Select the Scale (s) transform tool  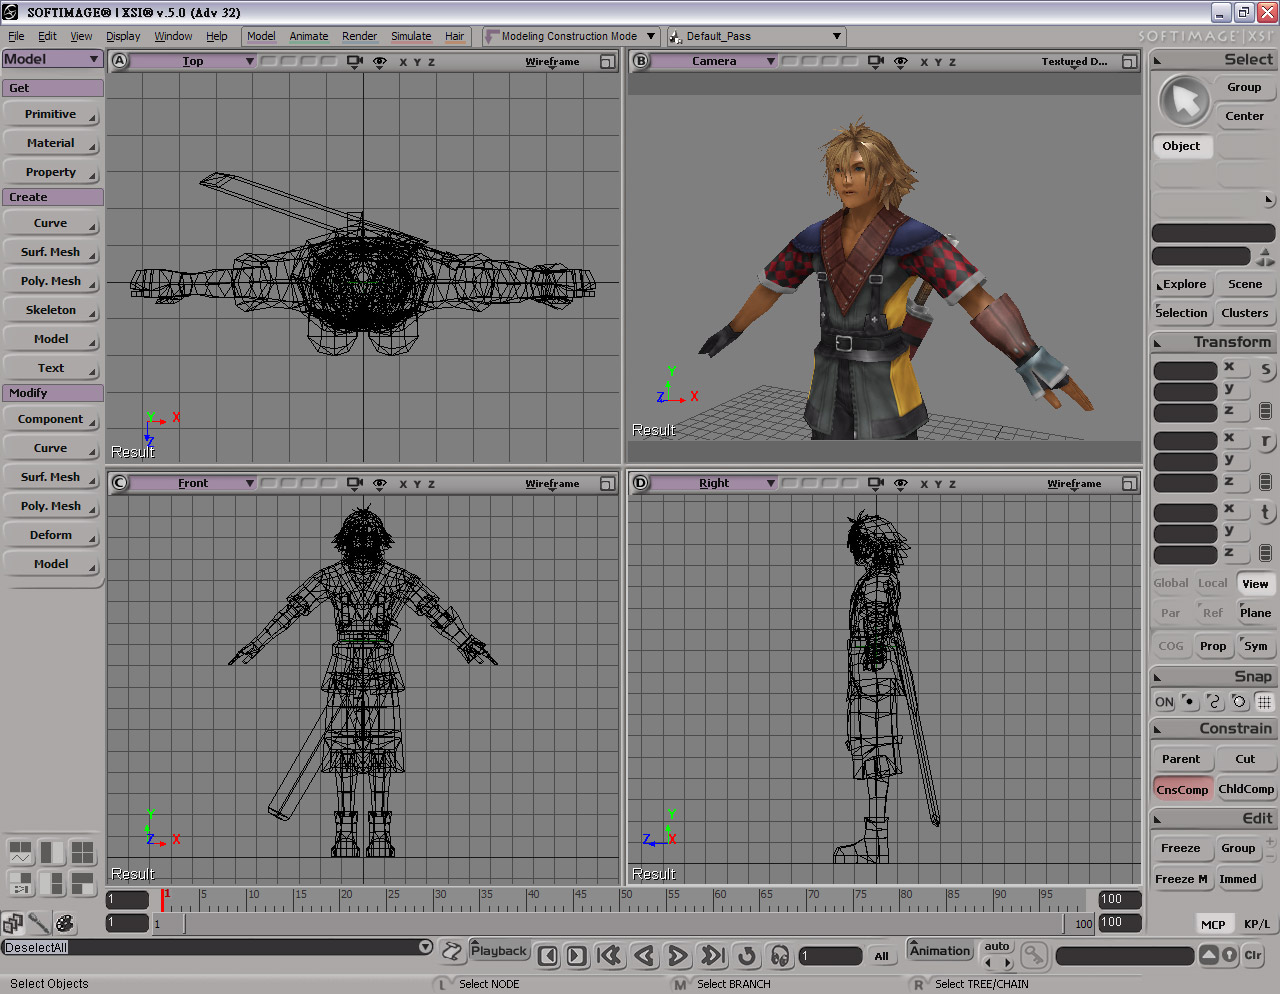(1265, 369)
